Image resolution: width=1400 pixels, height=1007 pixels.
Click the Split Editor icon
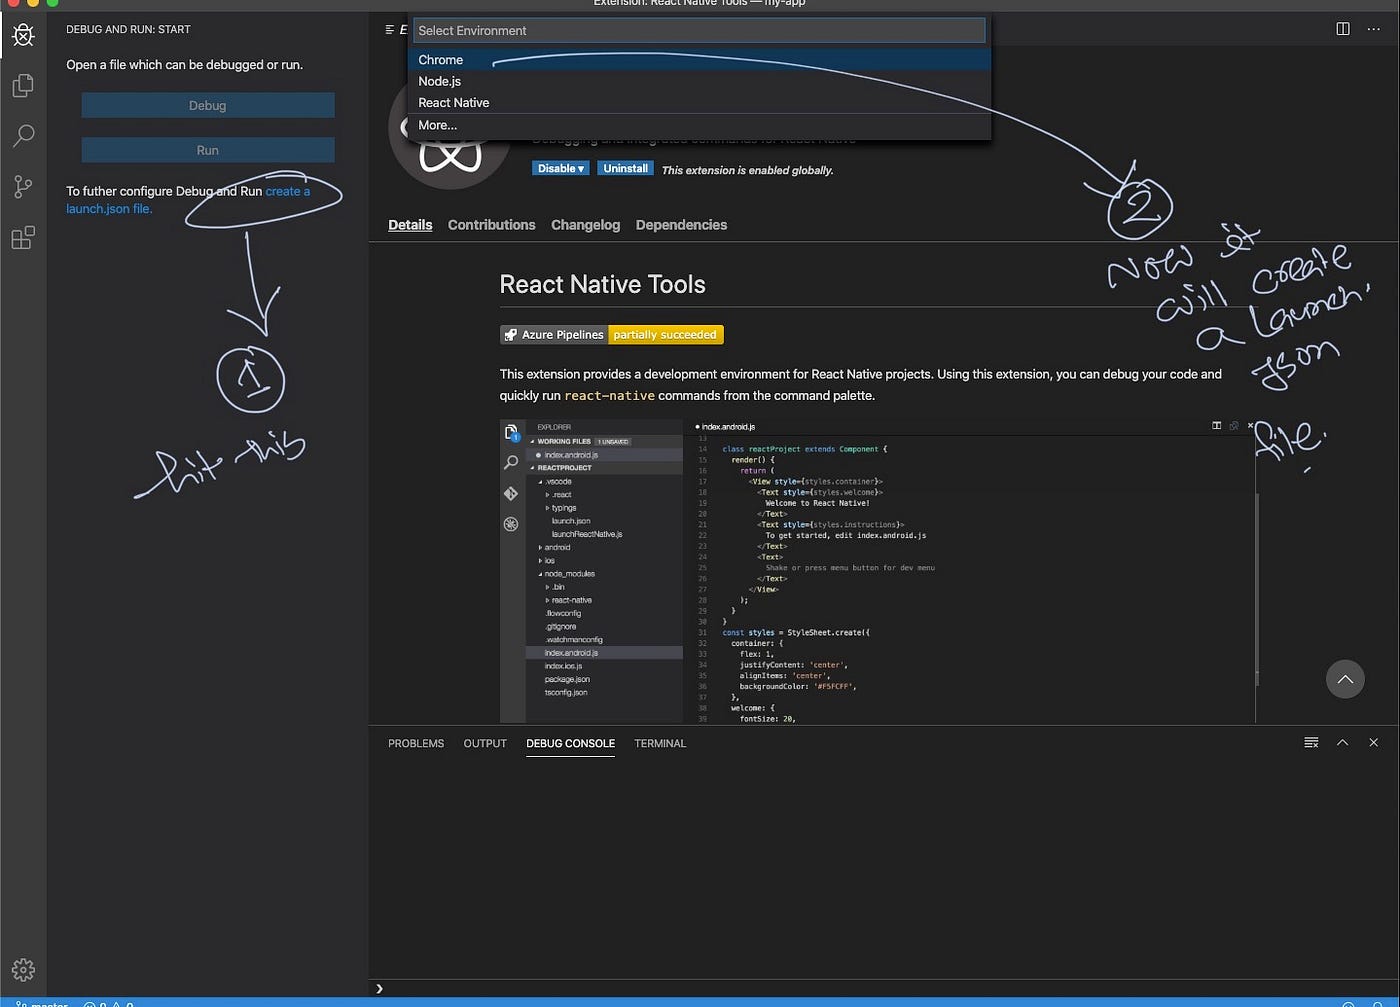click(x=1341, y=29)
